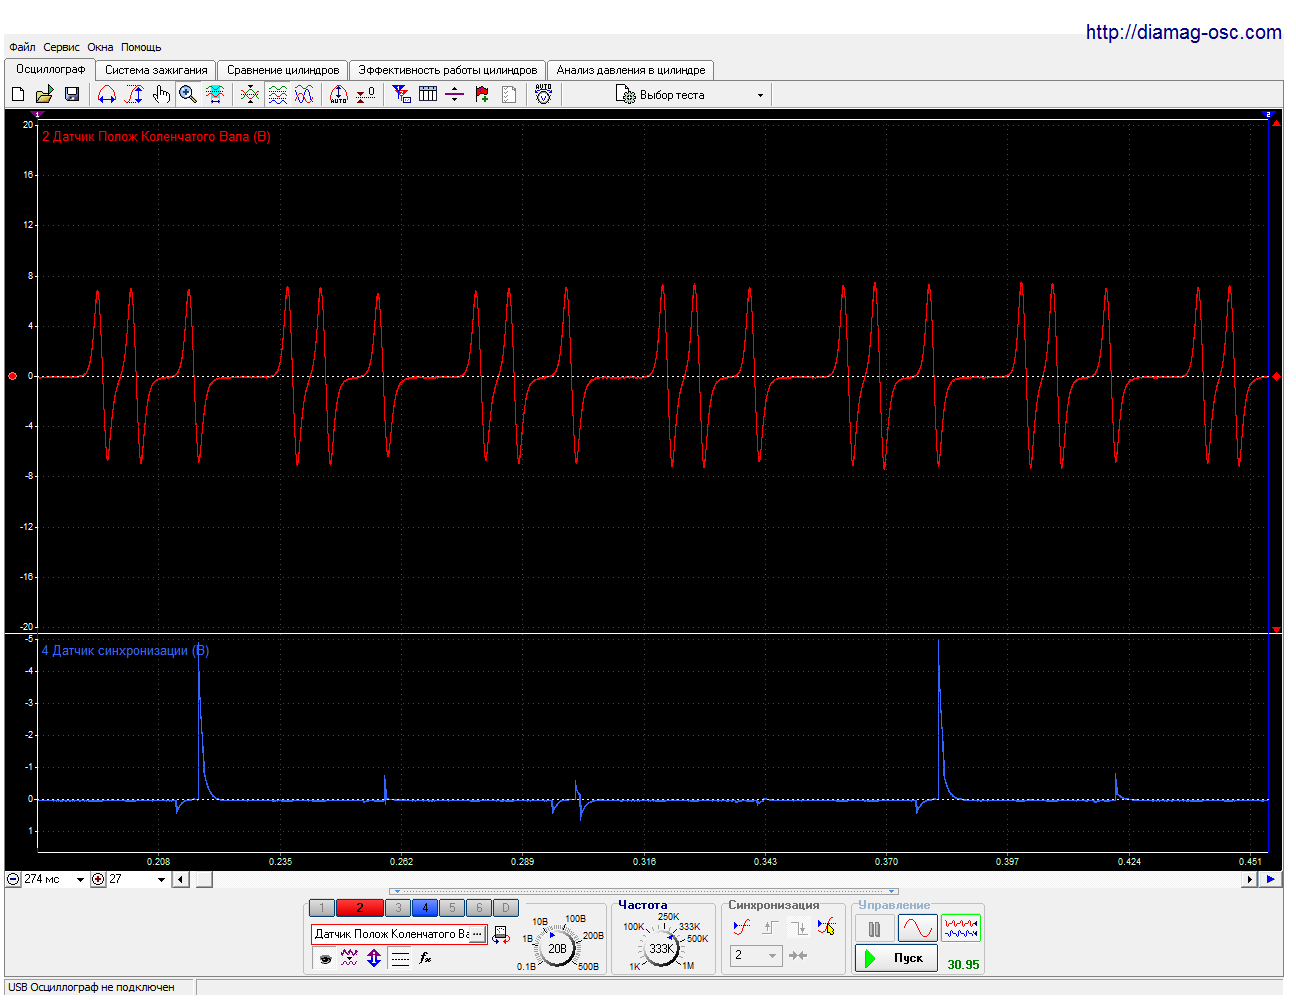1296x1000 pixels.
Task: Activate the magnifier zoom tool
Action: click(188, 94)
